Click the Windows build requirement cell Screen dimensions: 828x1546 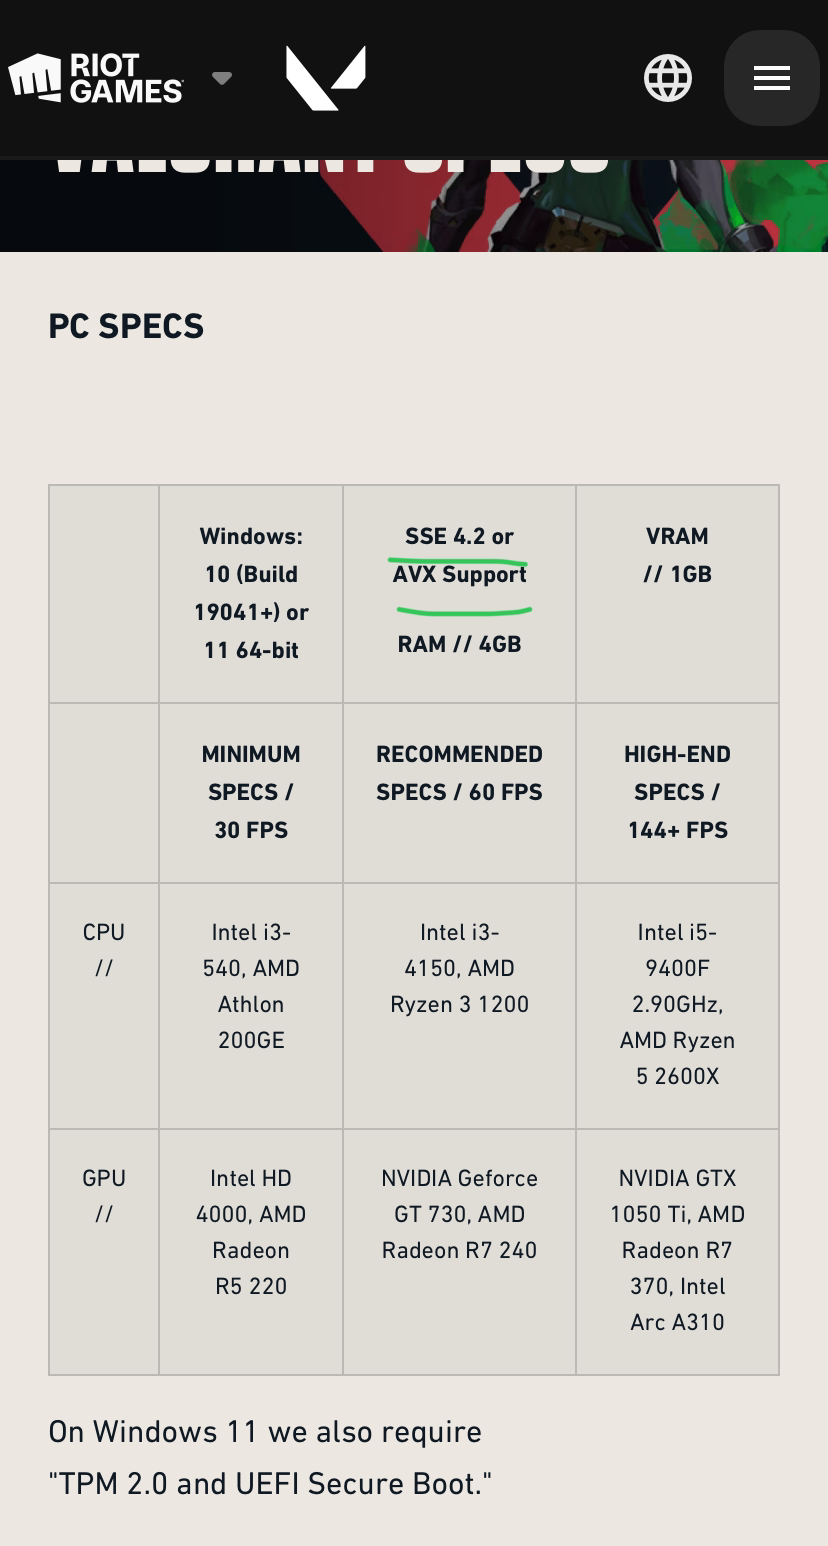[x=251, y=593]
